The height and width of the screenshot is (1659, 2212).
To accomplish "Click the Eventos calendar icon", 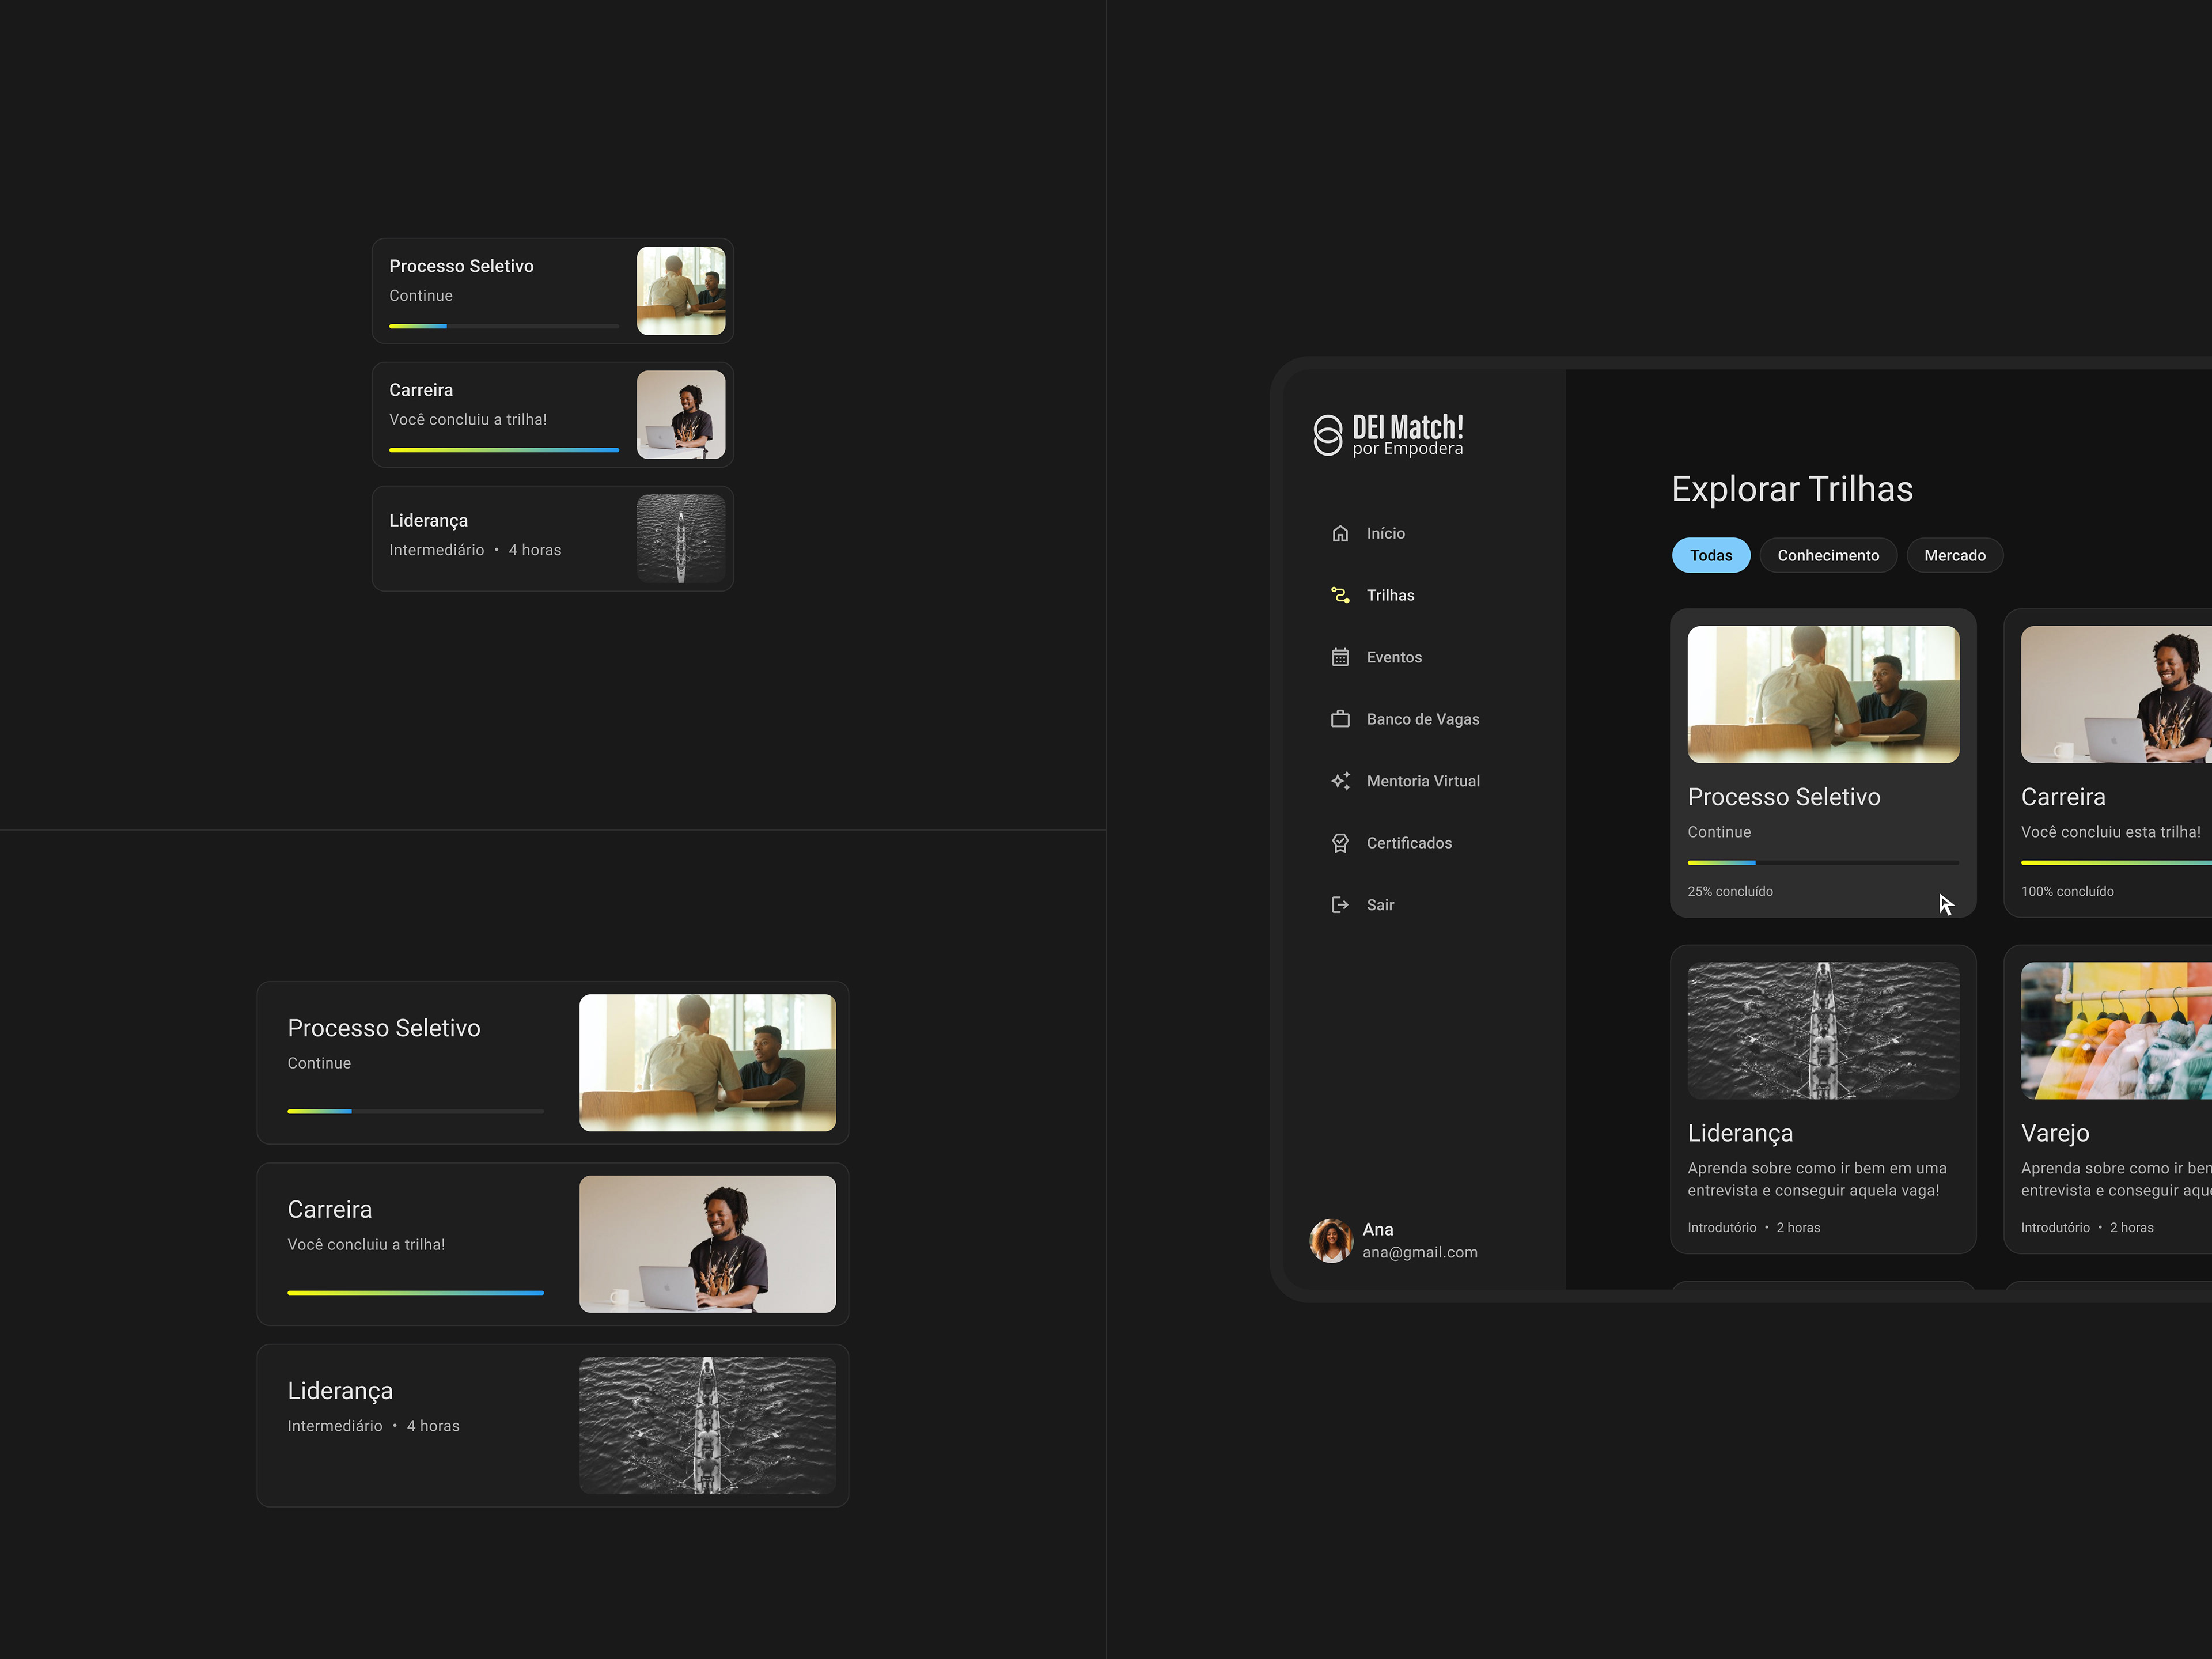I will pyautogui.click(x=1340, y=657).
